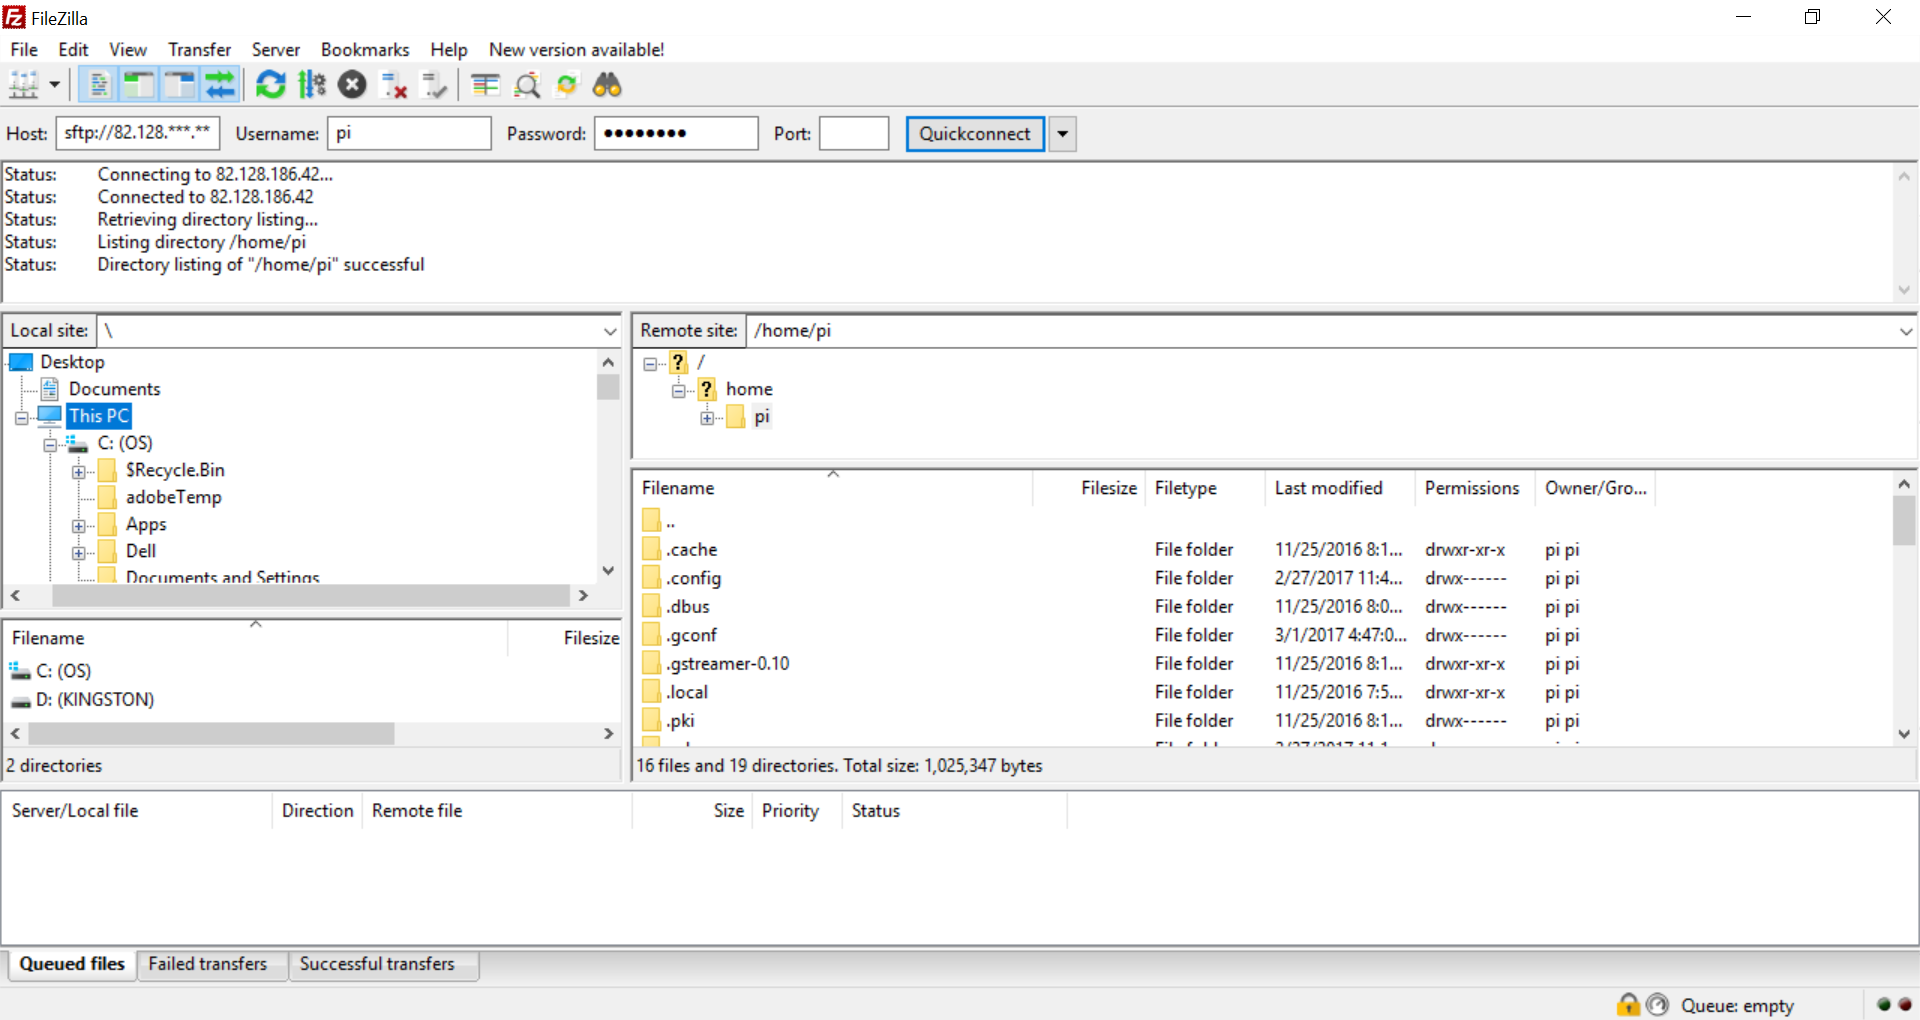Collapse the This PC tree node

[21, 418]
